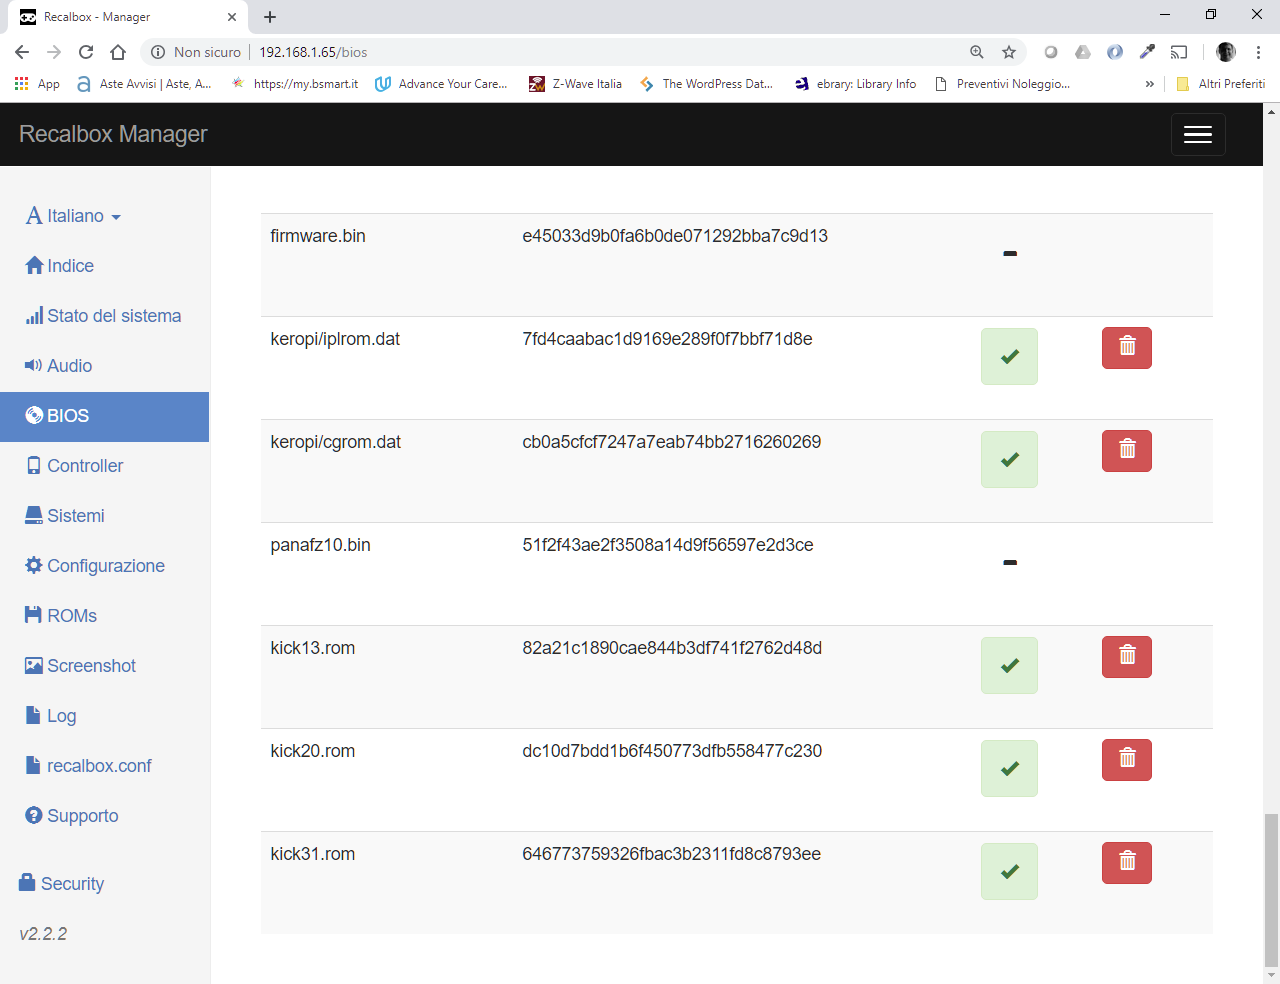Open the Log page
The image size is (1280, 984).
pyautogui.click(x=51, y=716)
